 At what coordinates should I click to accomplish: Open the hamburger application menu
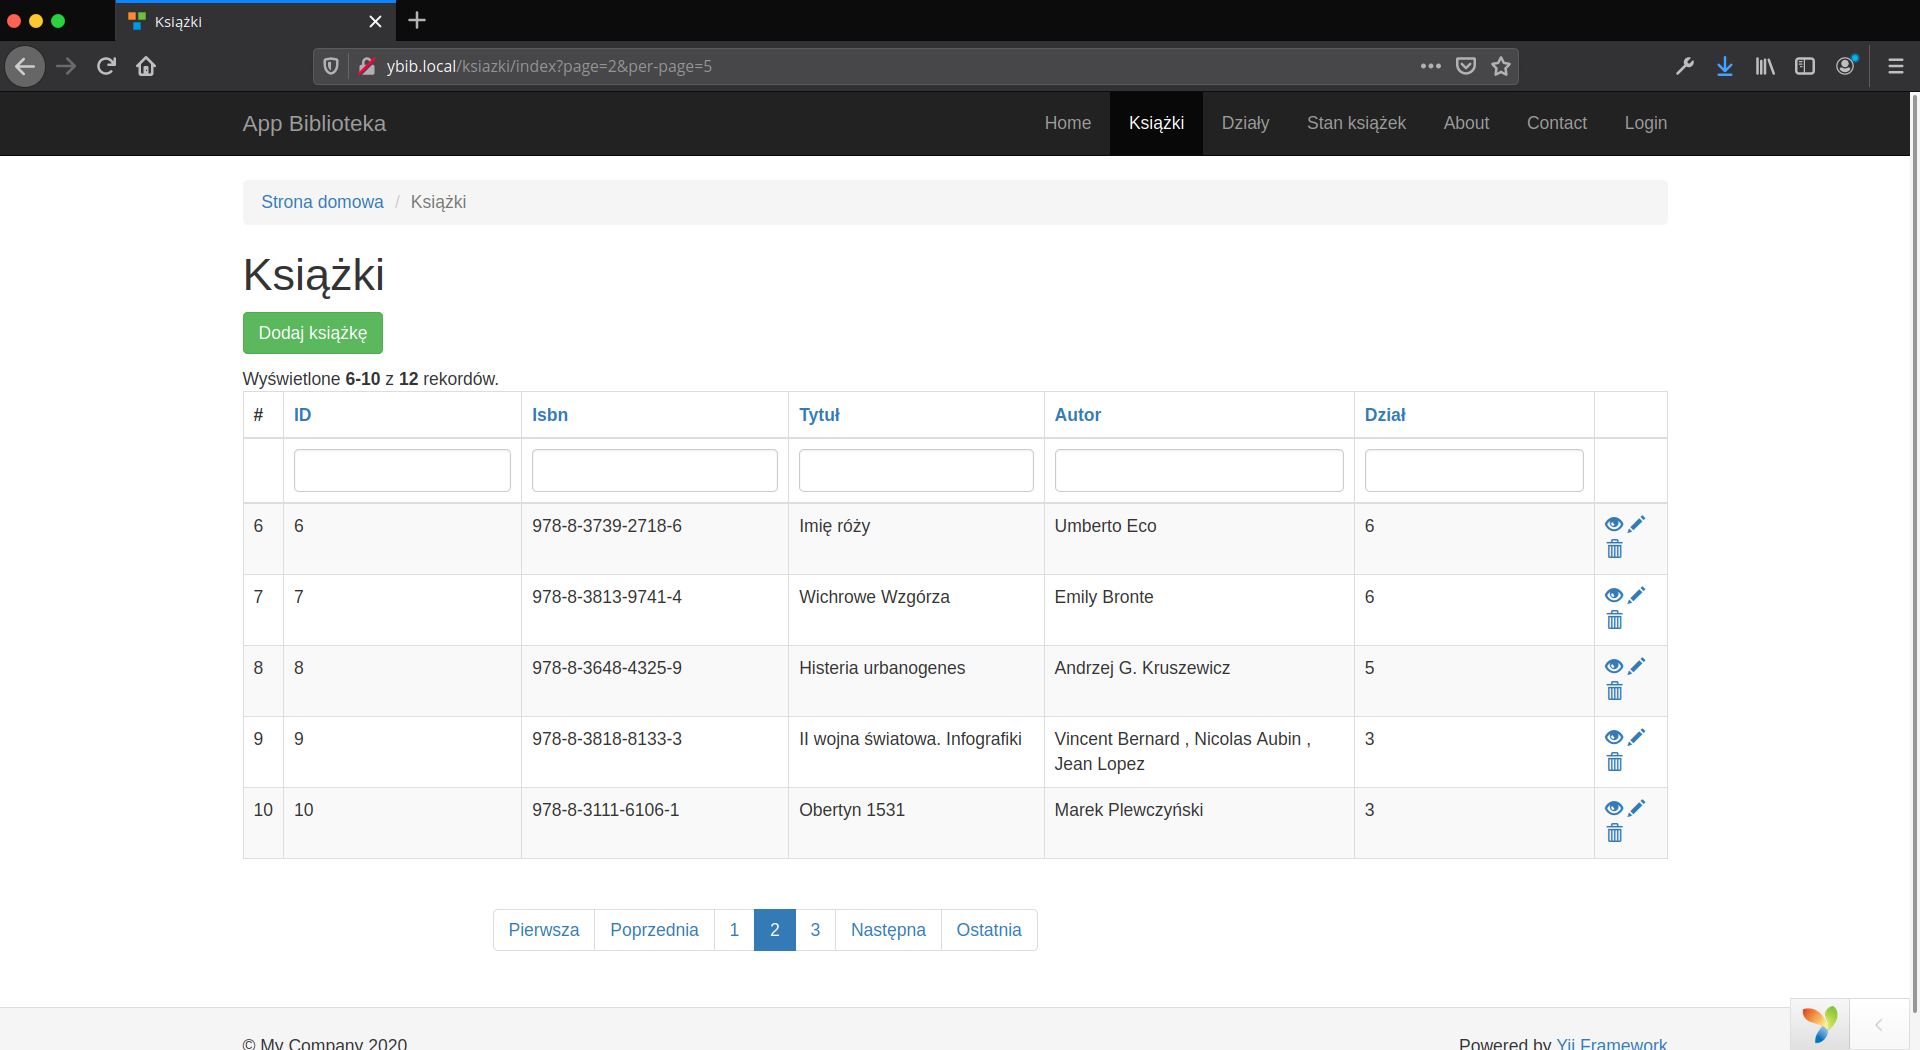point(1896,66)
